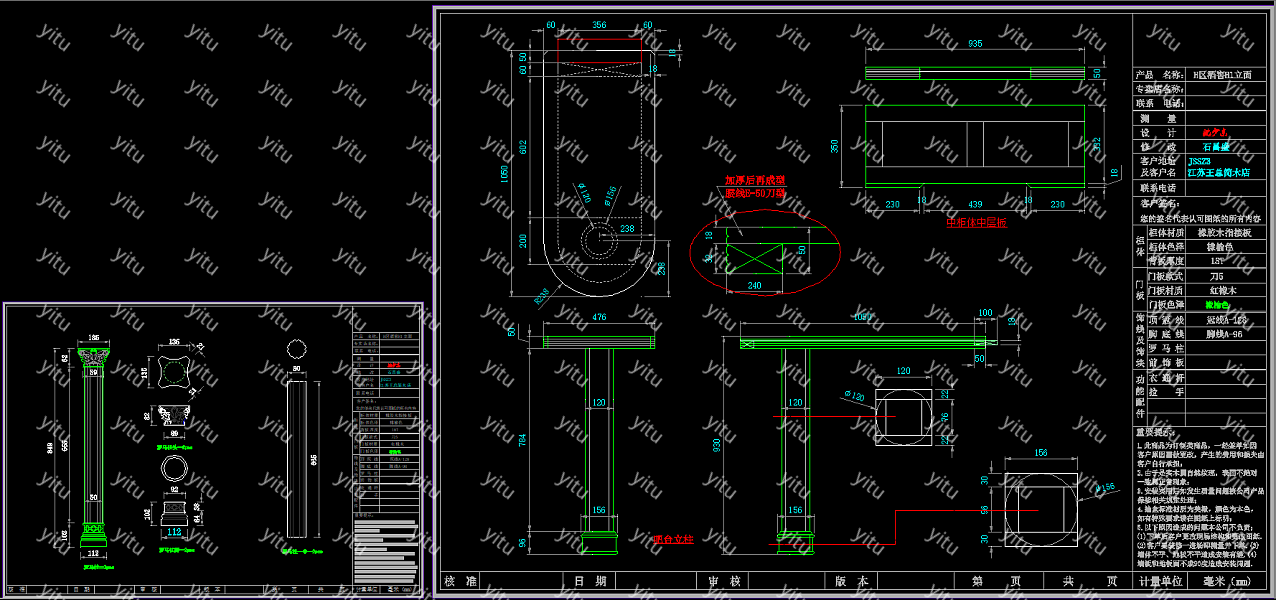1276x600 pixels.
Task: Click the 毫米 (mm) unit cell
Action: pos(1232,581)
